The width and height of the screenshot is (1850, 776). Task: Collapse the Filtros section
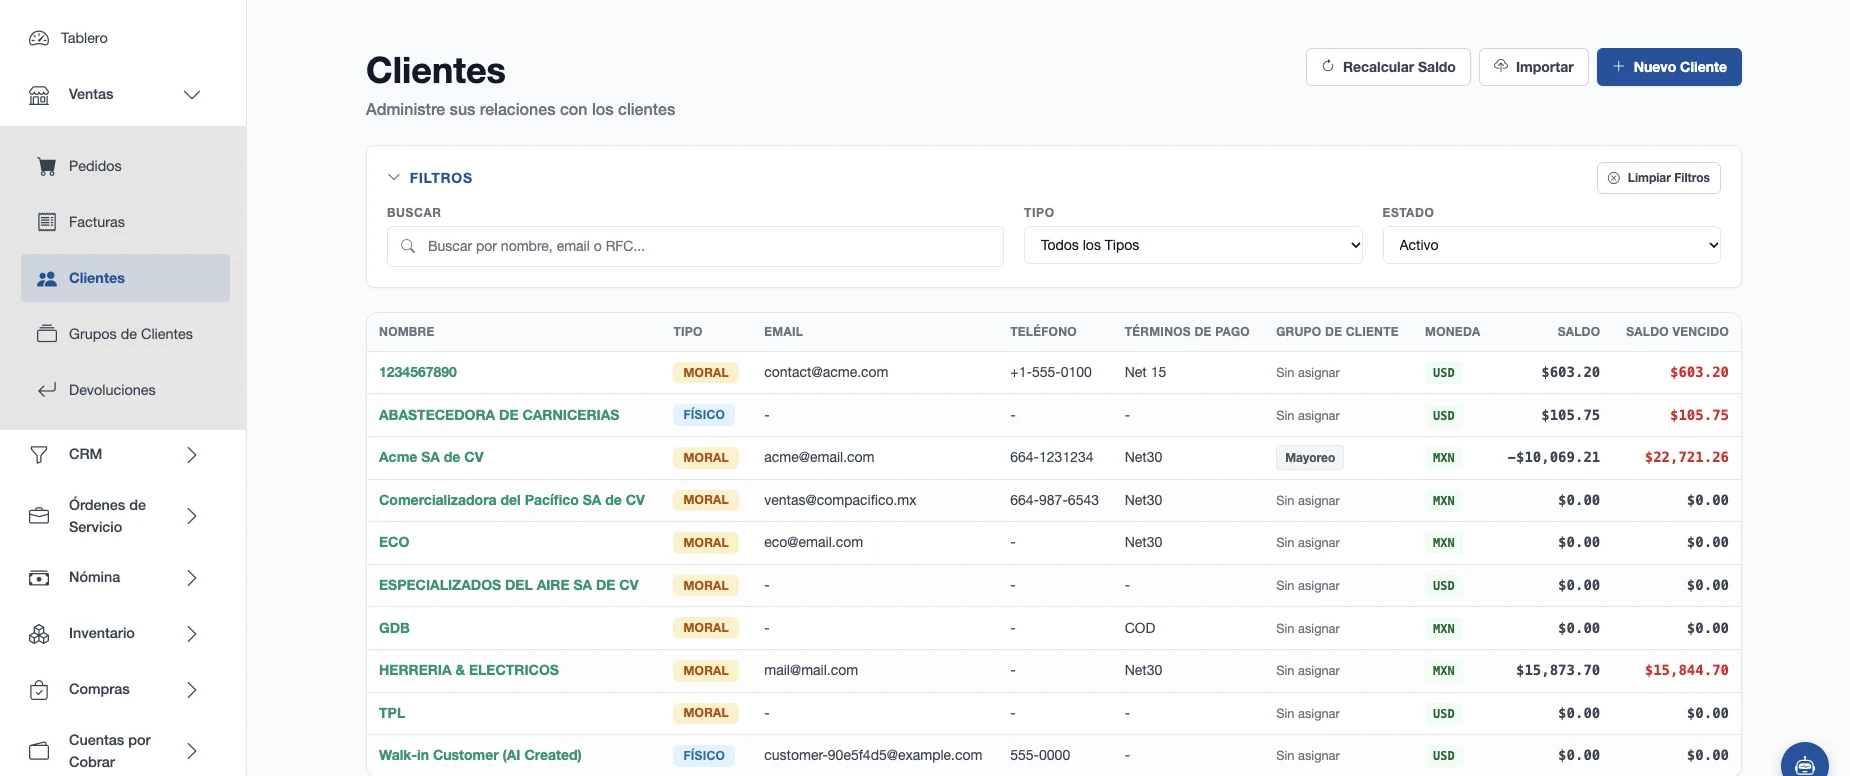point(430,178)
